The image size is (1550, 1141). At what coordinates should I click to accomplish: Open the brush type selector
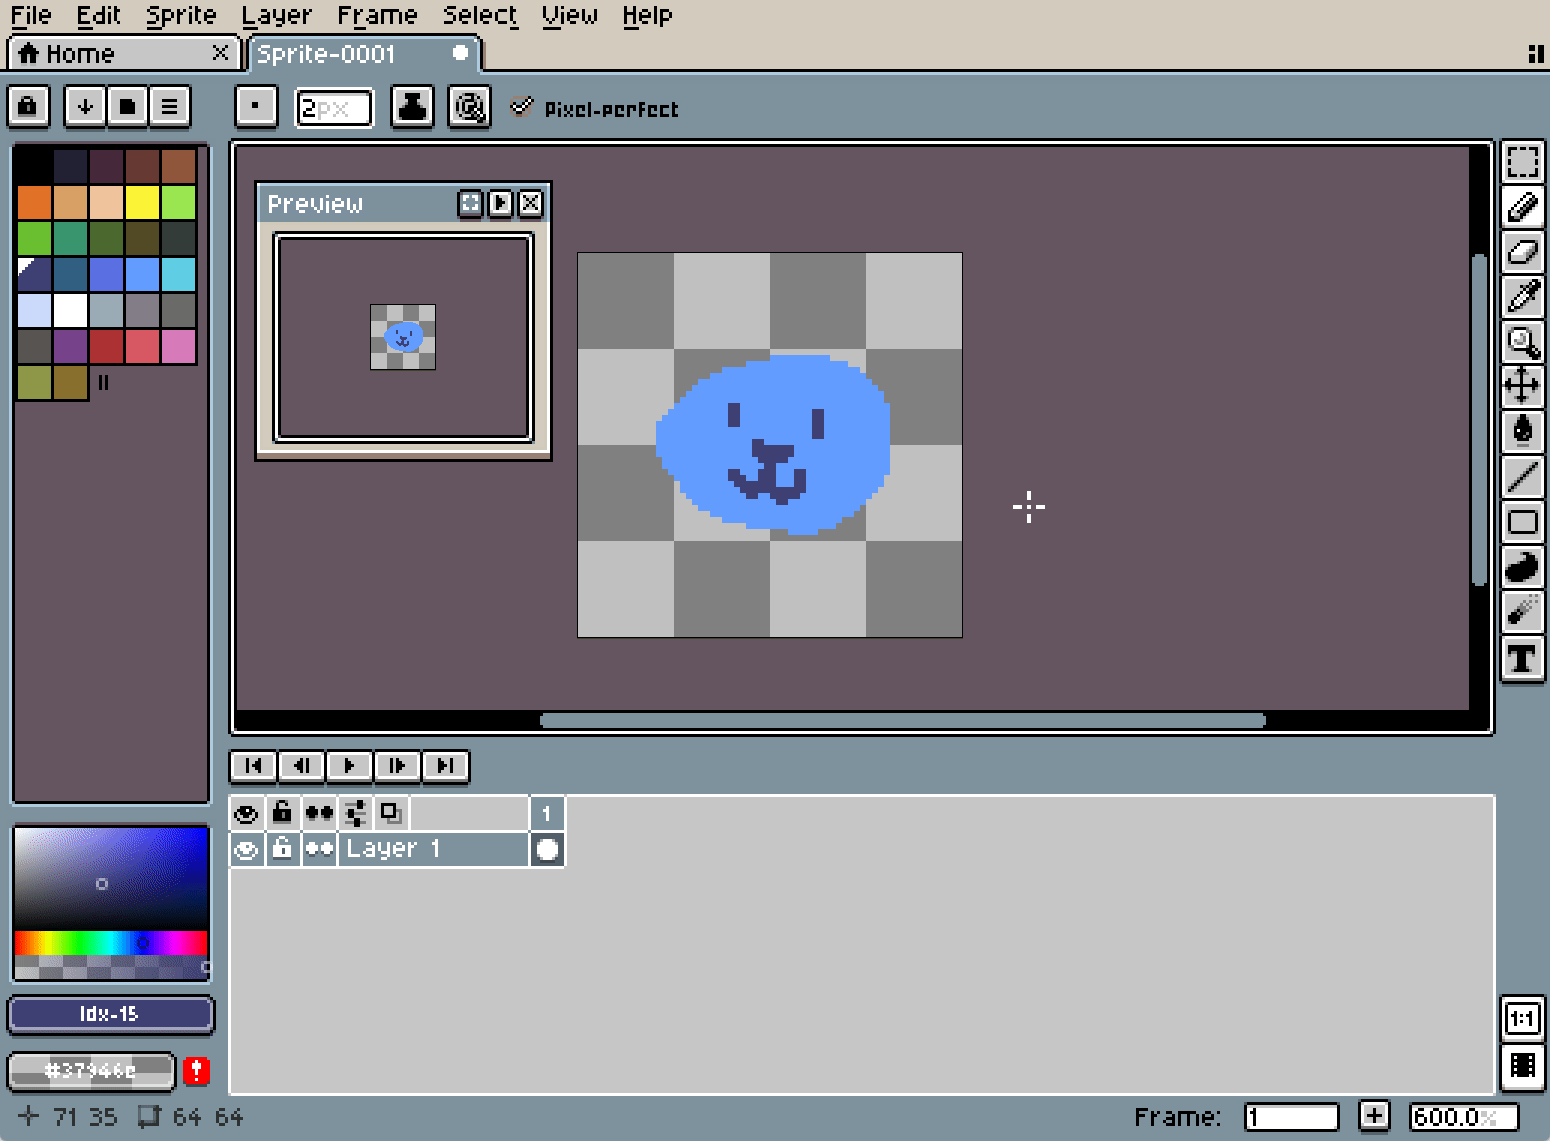tap(256, 106)
